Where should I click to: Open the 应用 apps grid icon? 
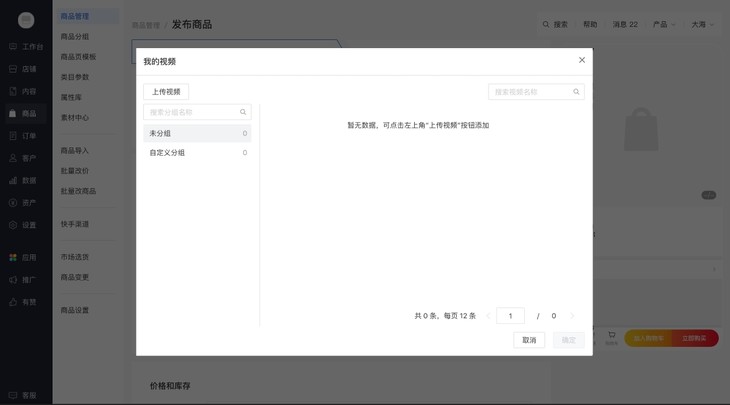pyautogui.click(x=13, y=257)
